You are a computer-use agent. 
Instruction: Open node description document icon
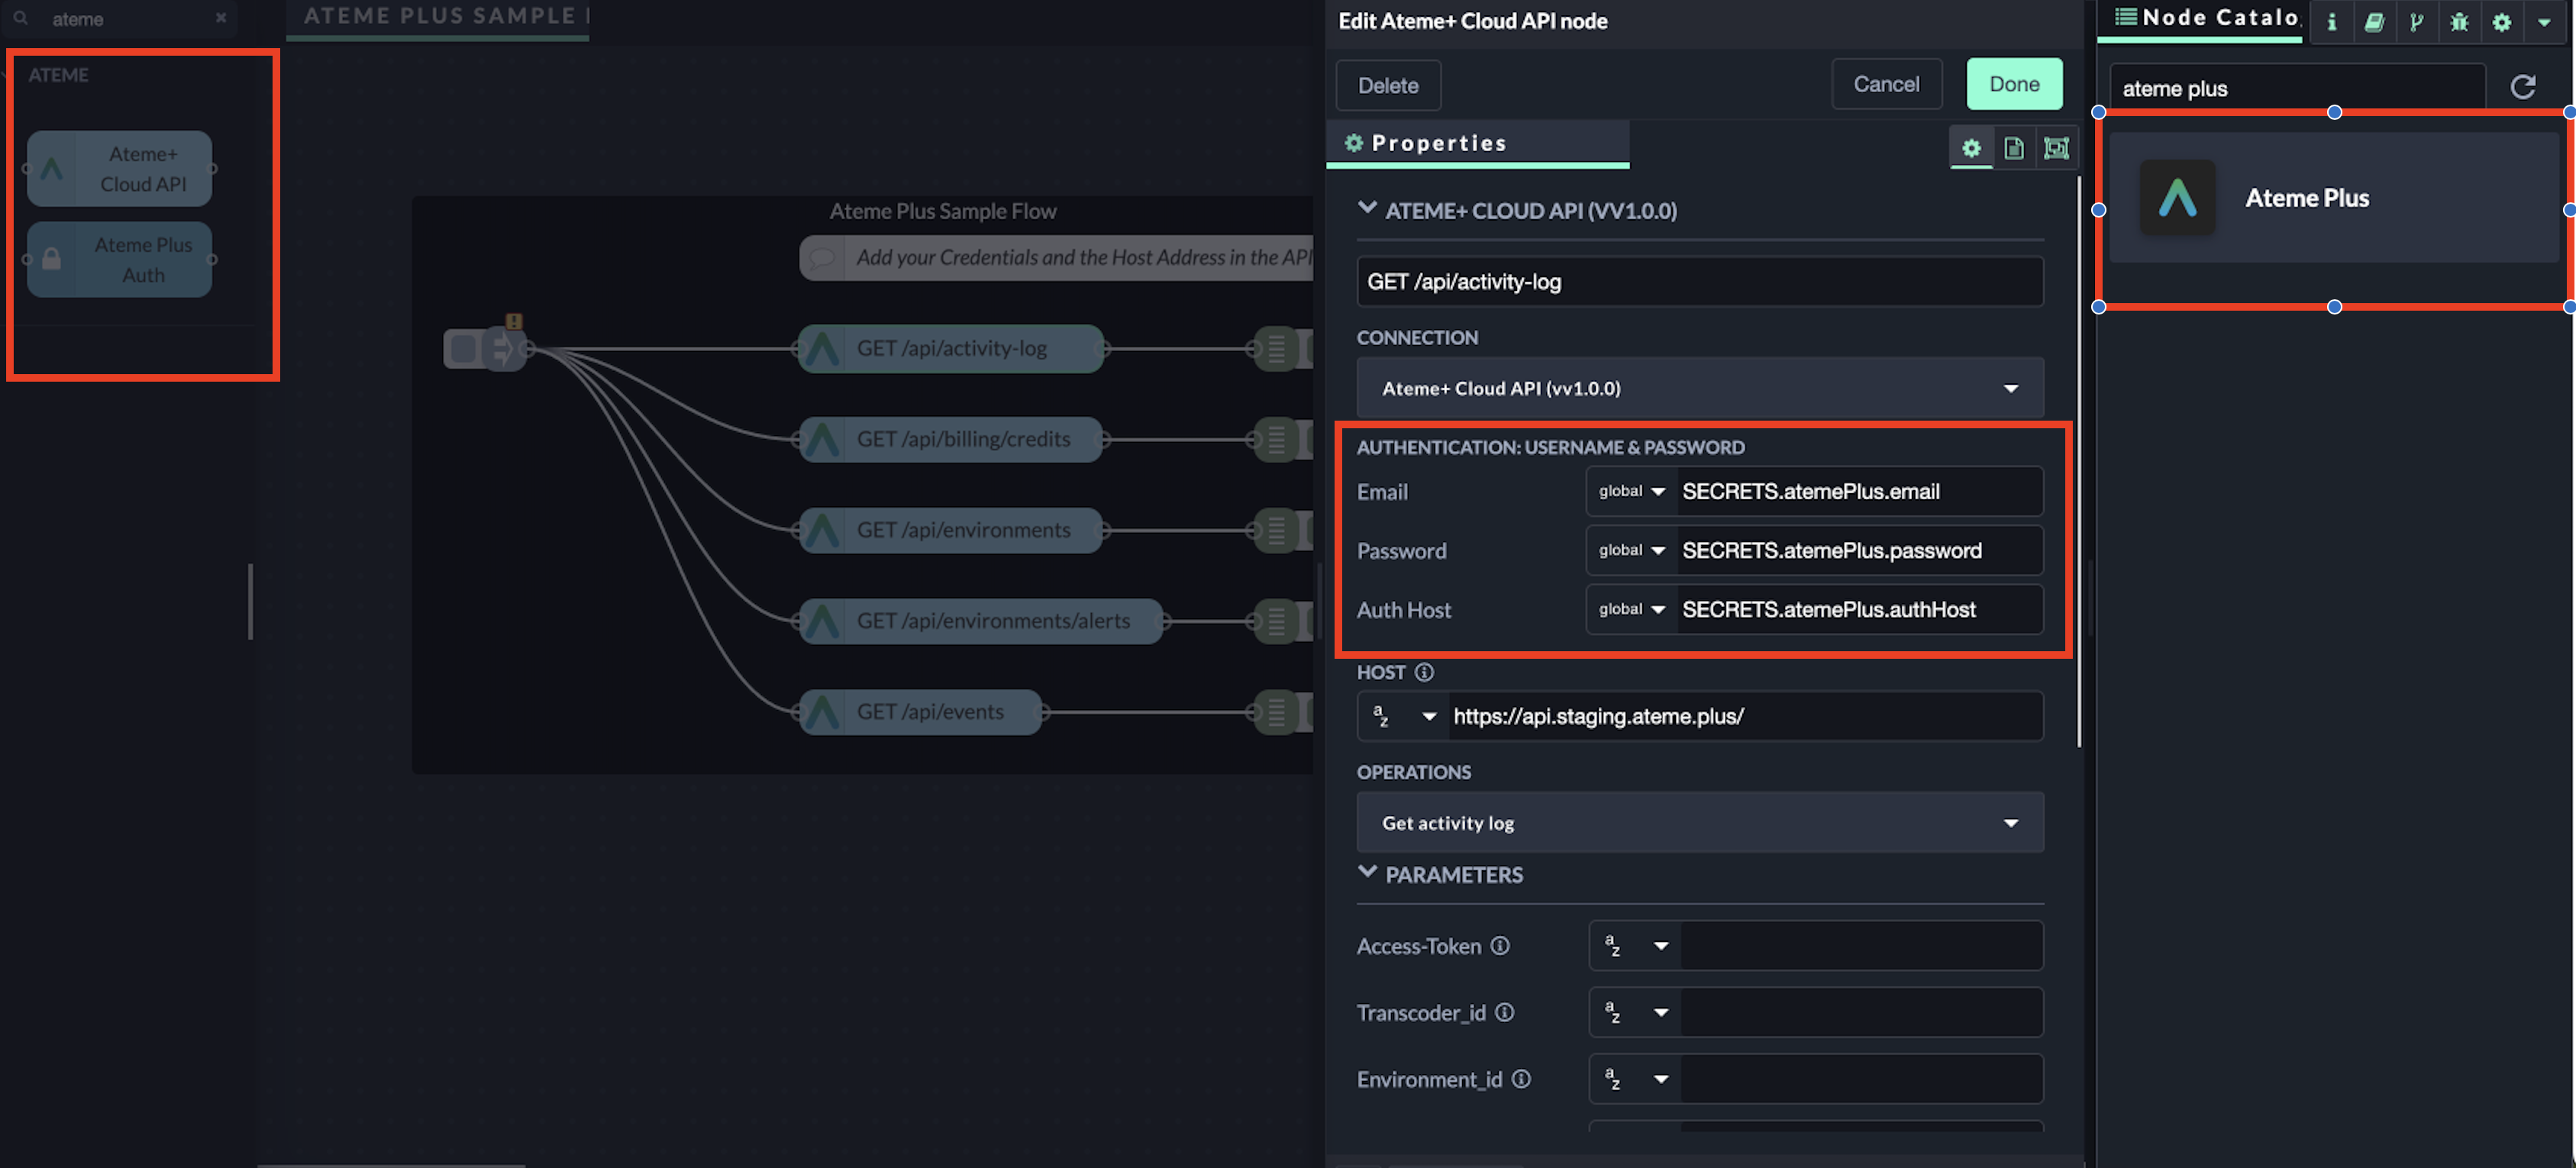pyautogui.click(x=2013, y=148)
